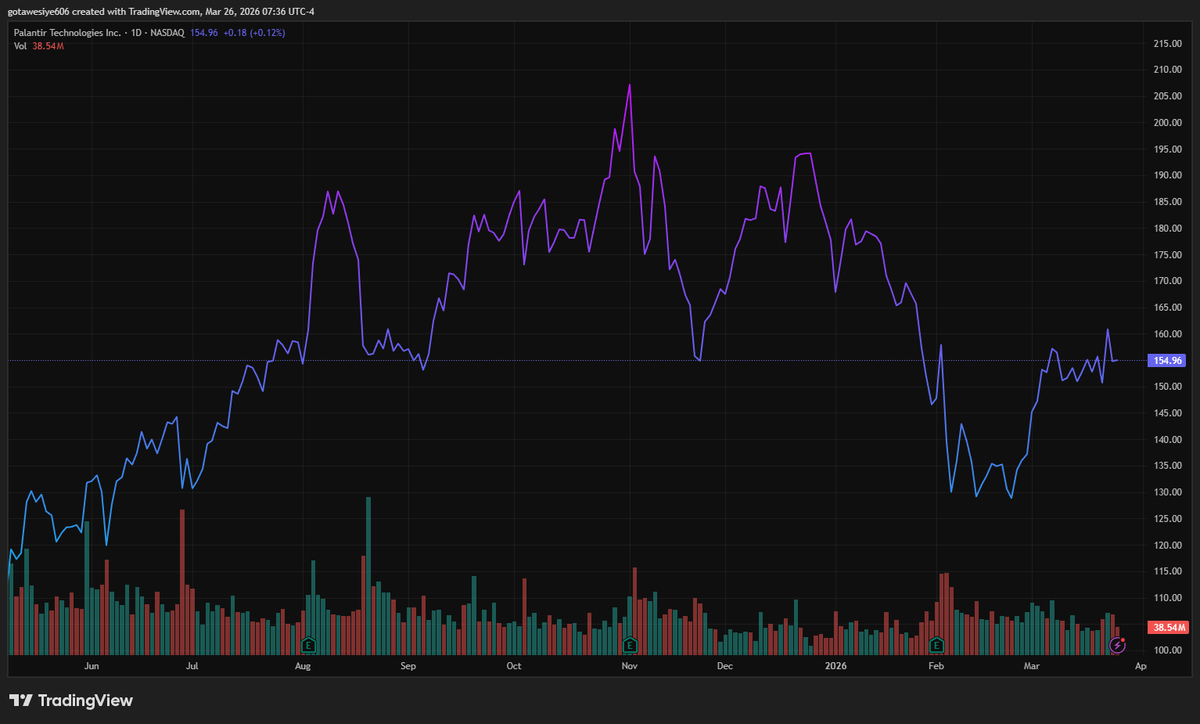1200x724 pixels.
Task: Click the 125.00 price axis label
Action: (x=1168, y=519)
